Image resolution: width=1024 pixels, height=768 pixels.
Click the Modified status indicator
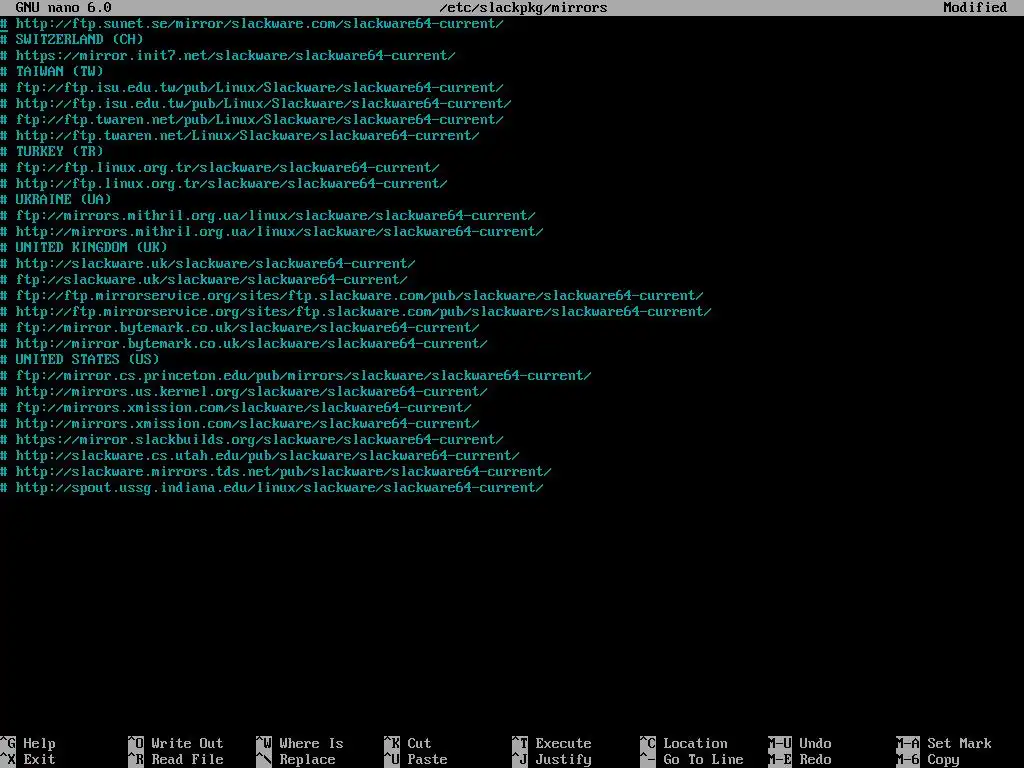(x=975, y=7)
